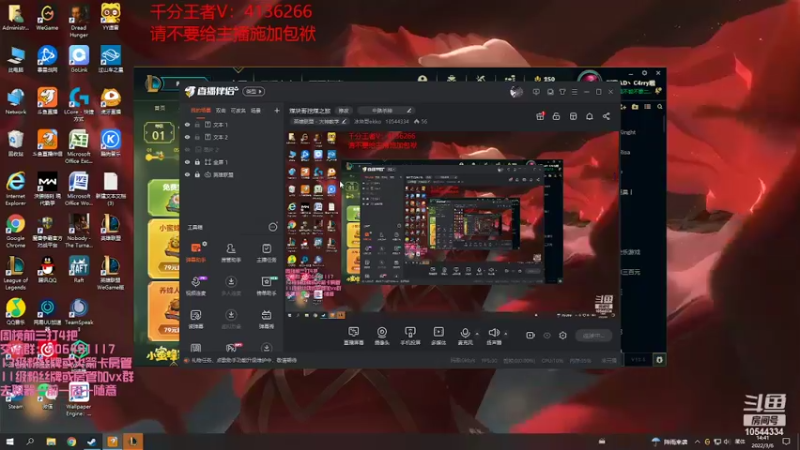Click user avatar in streaming app title bar
Viewport: 800px width, 450px height.
click(x=516, y=92)
